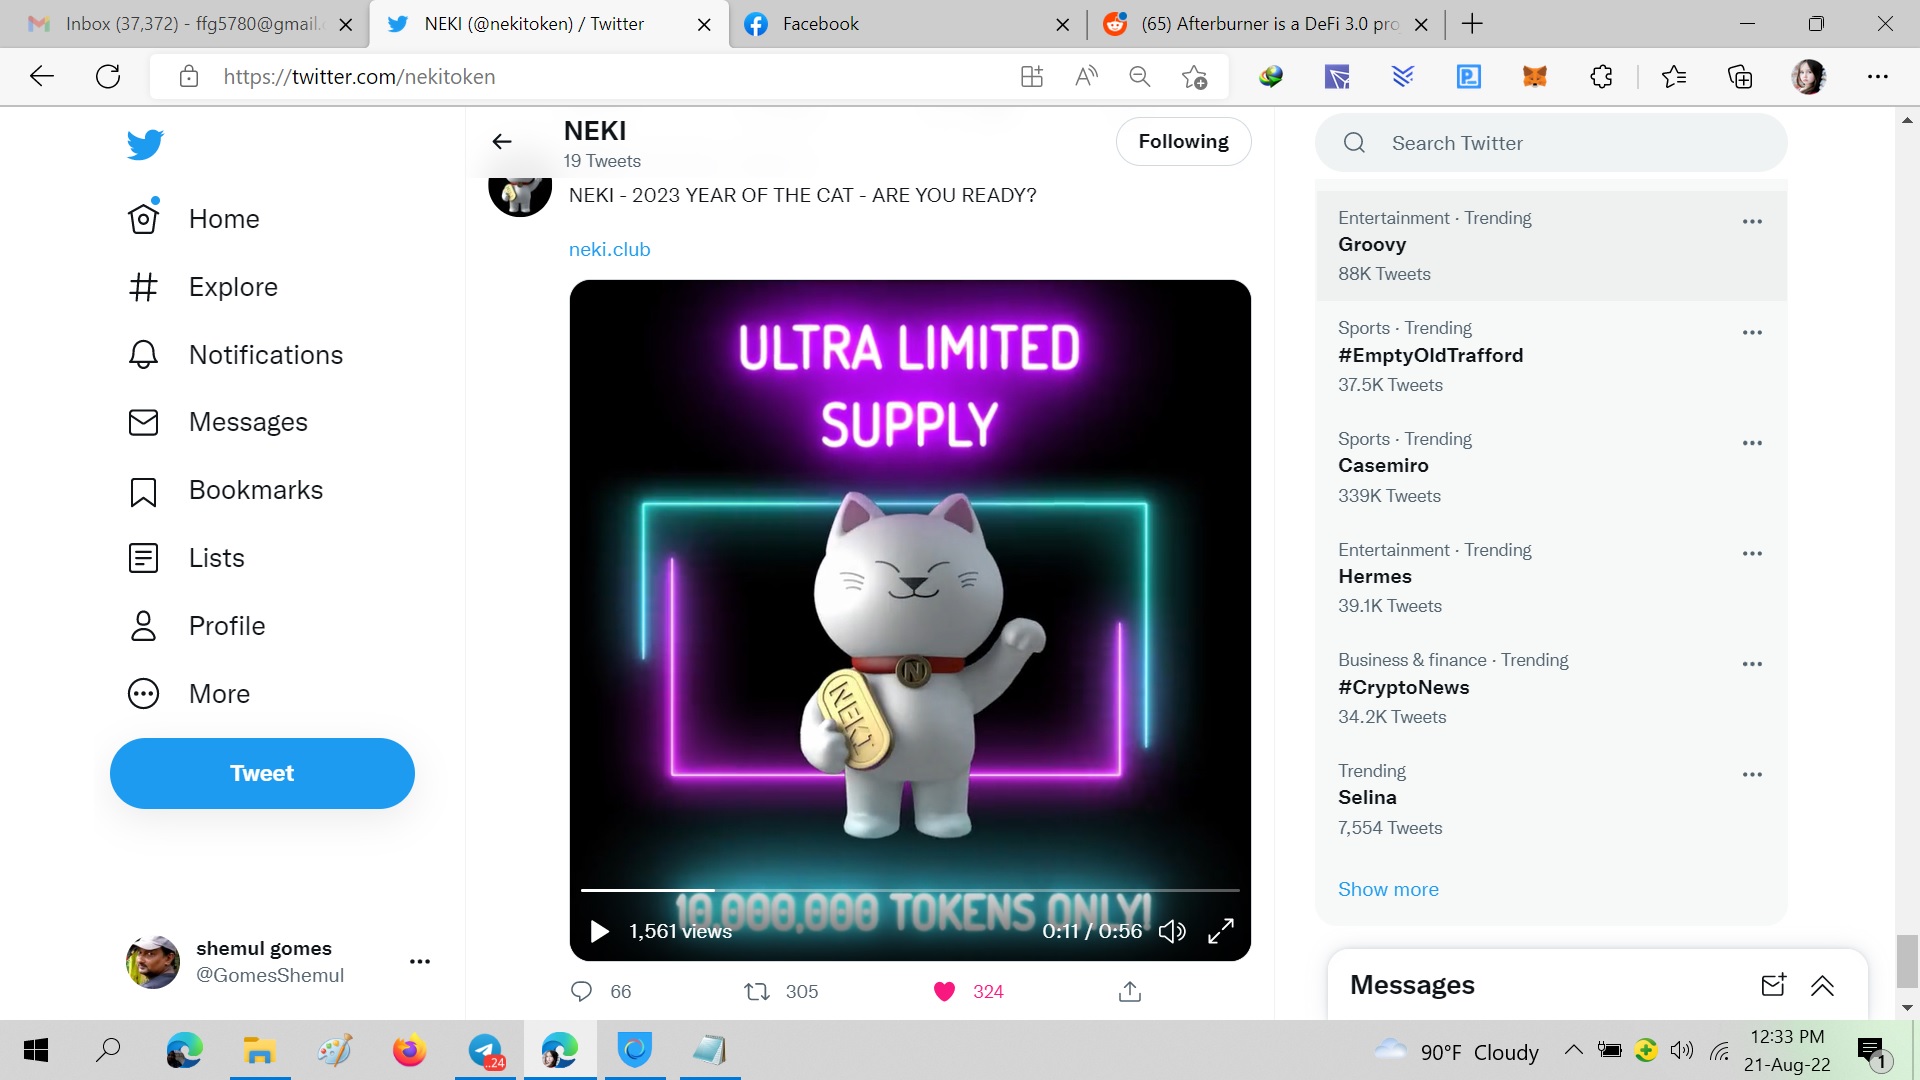Open the browser Extensions puzzle menu
Image resolution: width=1920 pixels, height=1080 pixels.
(x=1601, y=76)
